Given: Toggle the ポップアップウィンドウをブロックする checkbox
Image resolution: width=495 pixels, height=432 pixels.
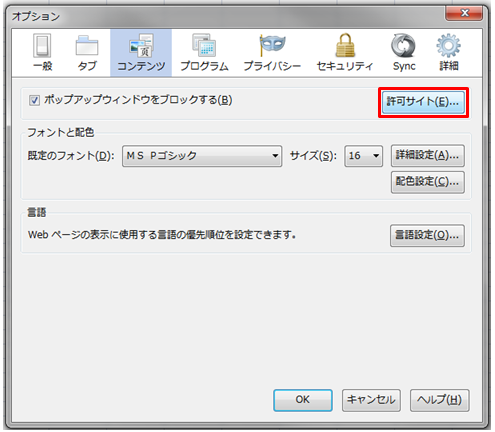Looking at the screenshot, I should [x=34, y=100].
